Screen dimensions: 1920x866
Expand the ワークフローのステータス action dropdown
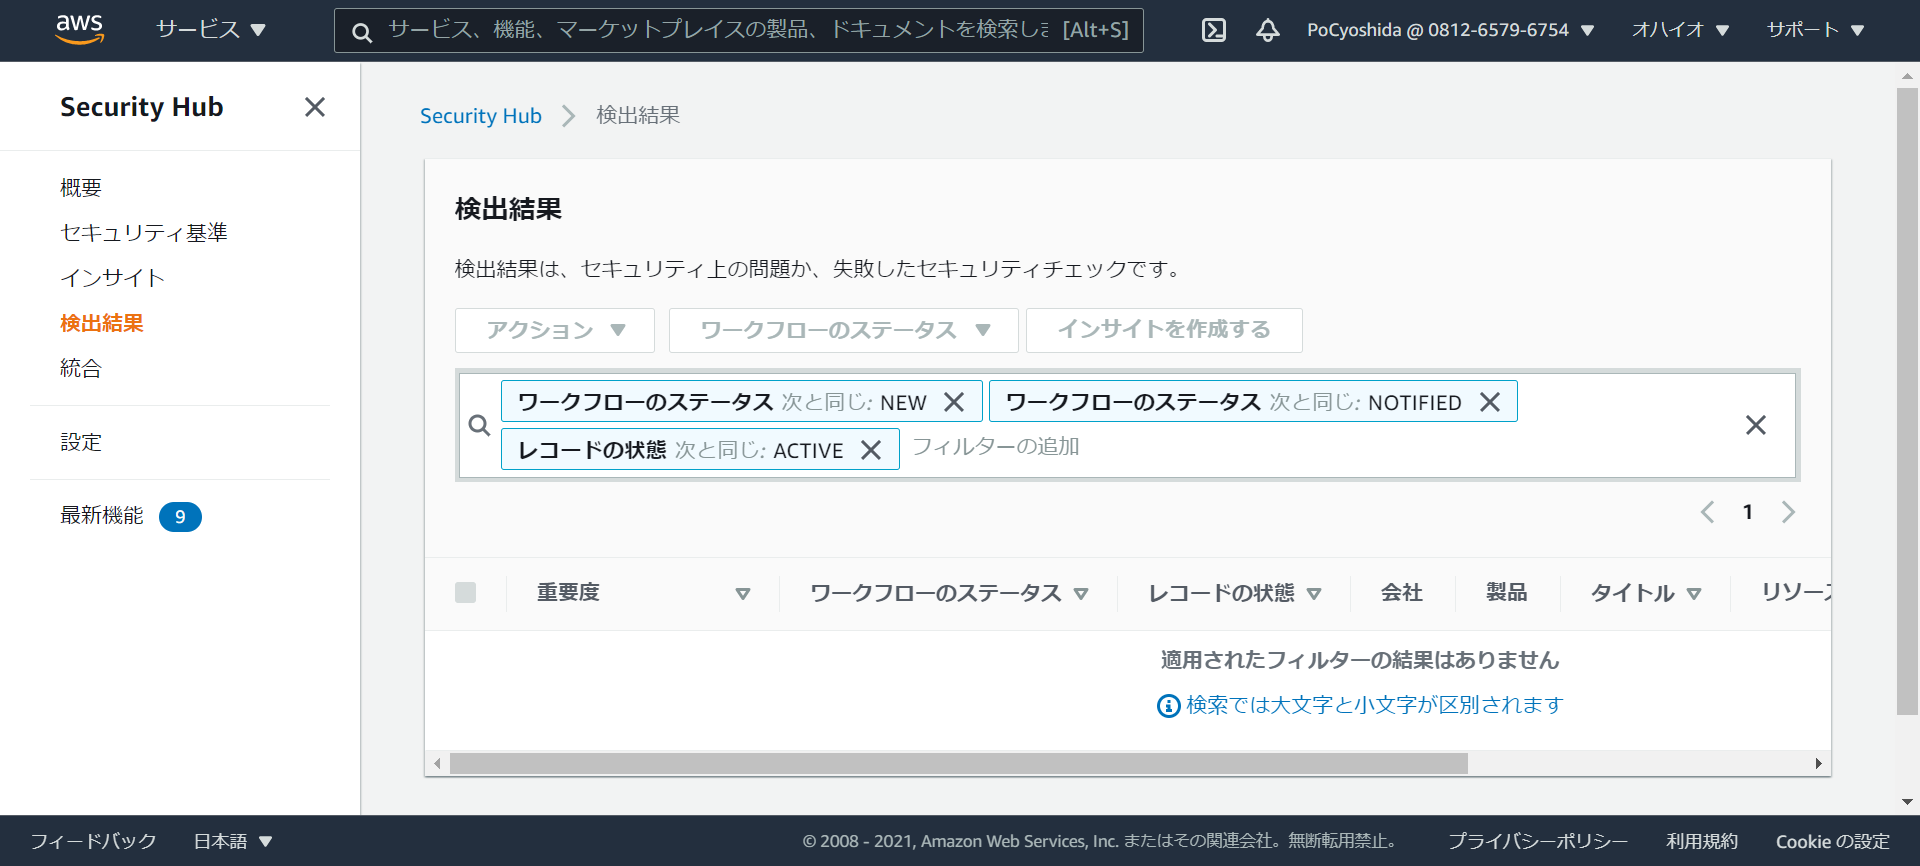pyautogui.click(x=844, y=330)
